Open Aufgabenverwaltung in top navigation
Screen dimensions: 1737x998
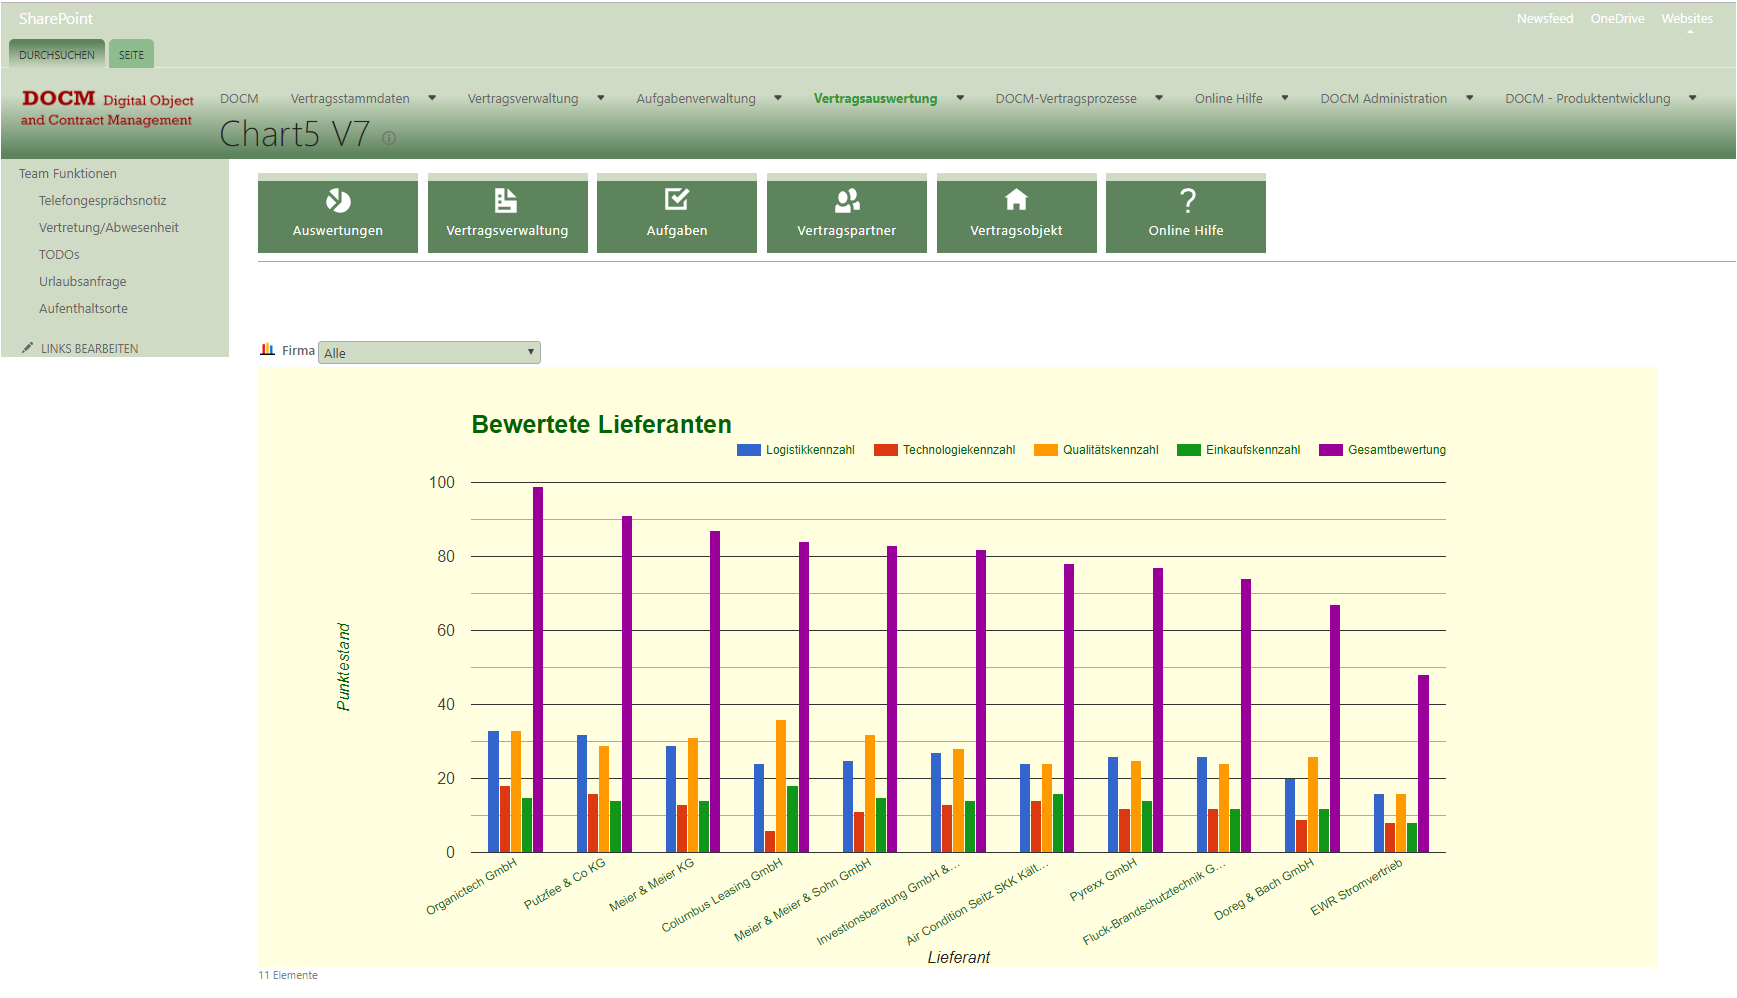696,98
